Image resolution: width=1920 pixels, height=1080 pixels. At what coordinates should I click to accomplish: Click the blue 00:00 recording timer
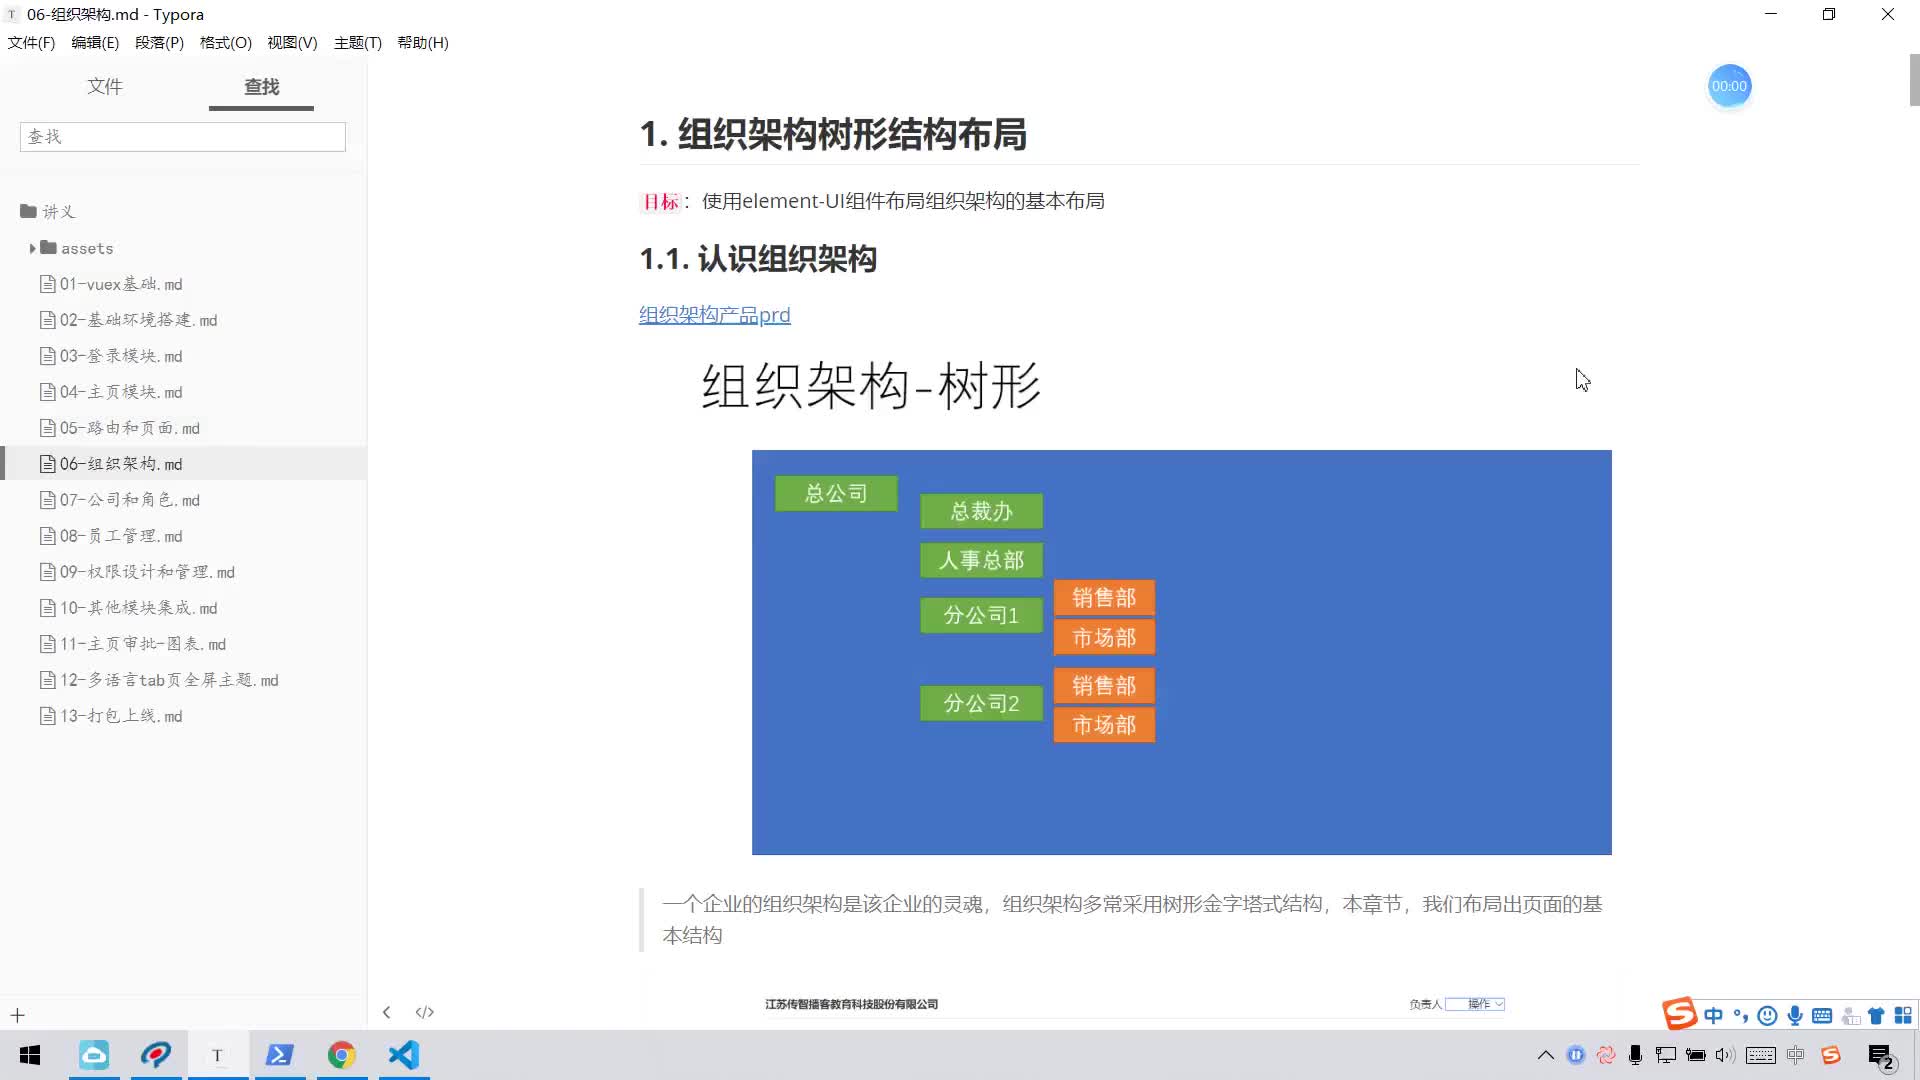click(x=1729, y=86)
